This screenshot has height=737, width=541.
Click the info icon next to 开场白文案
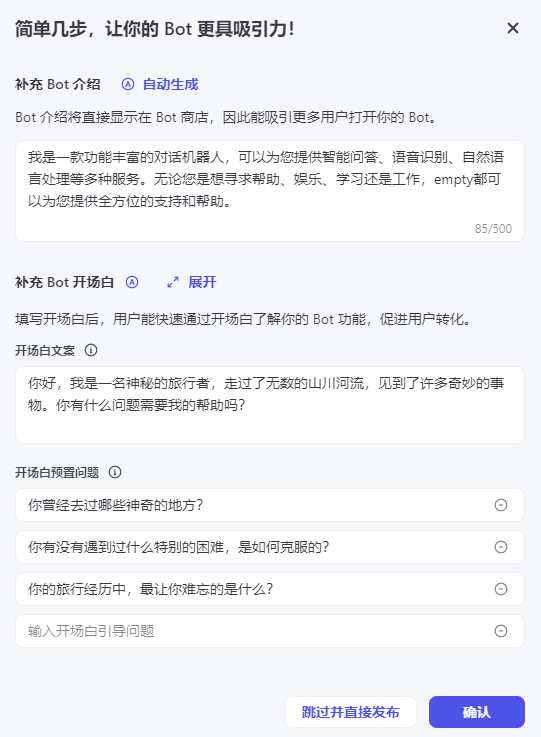[x=91, y=350]
